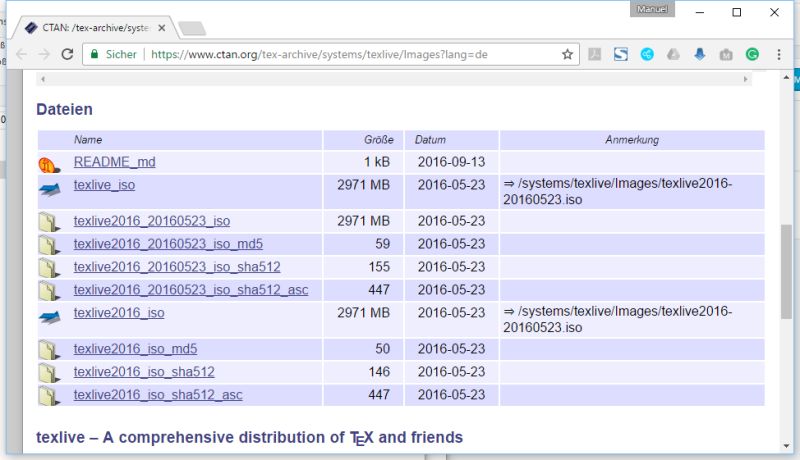Viewport: 800px width, 460px height.
Task: Download texlive2016_20160523_iso
Action: click(x=152, y=221)
